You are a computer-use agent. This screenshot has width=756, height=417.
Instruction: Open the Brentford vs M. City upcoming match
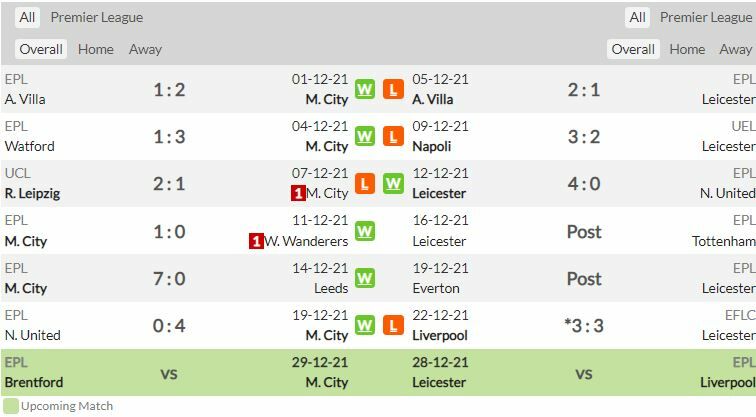click(169, 373)
